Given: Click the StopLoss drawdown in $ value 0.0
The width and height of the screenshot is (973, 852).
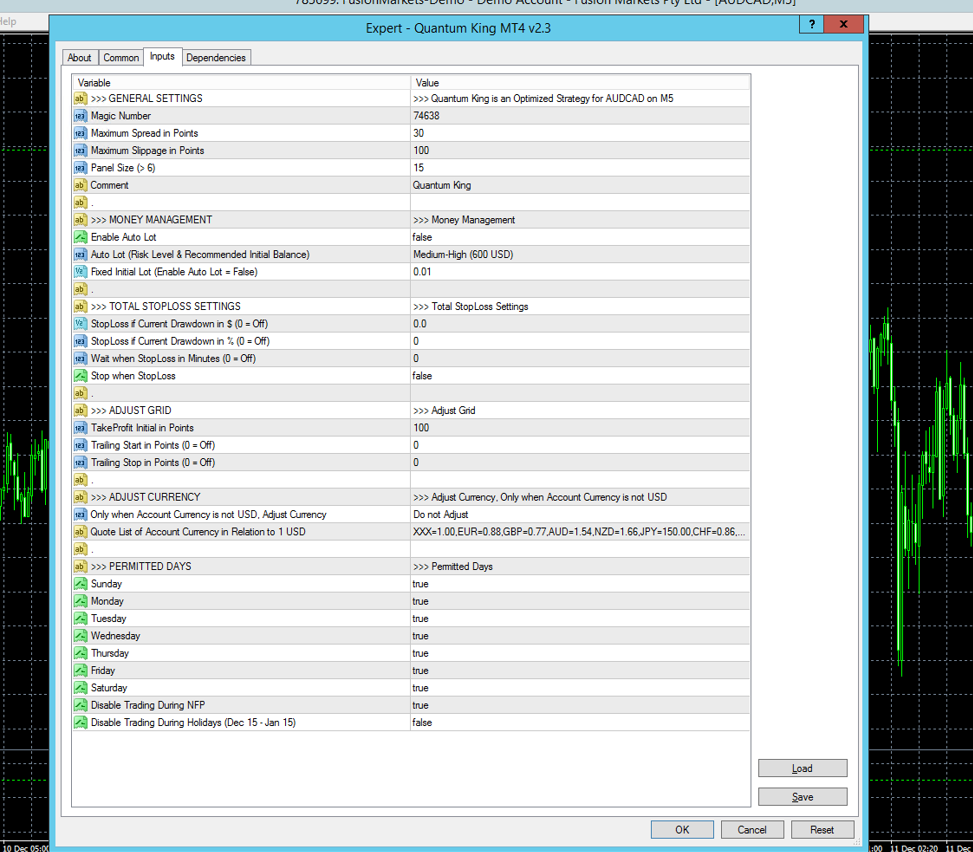Looking at the screenshot, I should tap(420, 324).
